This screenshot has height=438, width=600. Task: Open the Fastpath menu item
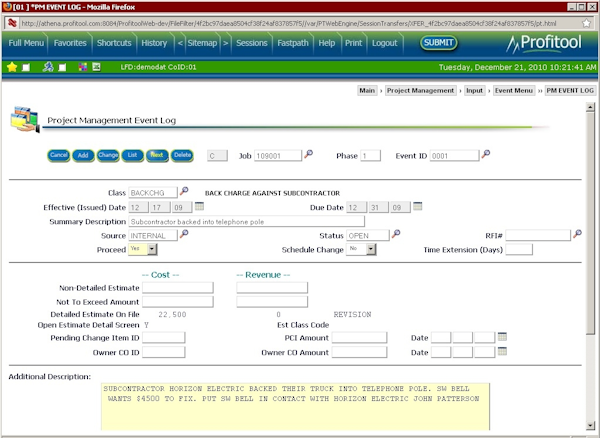[x=293, y=43]
